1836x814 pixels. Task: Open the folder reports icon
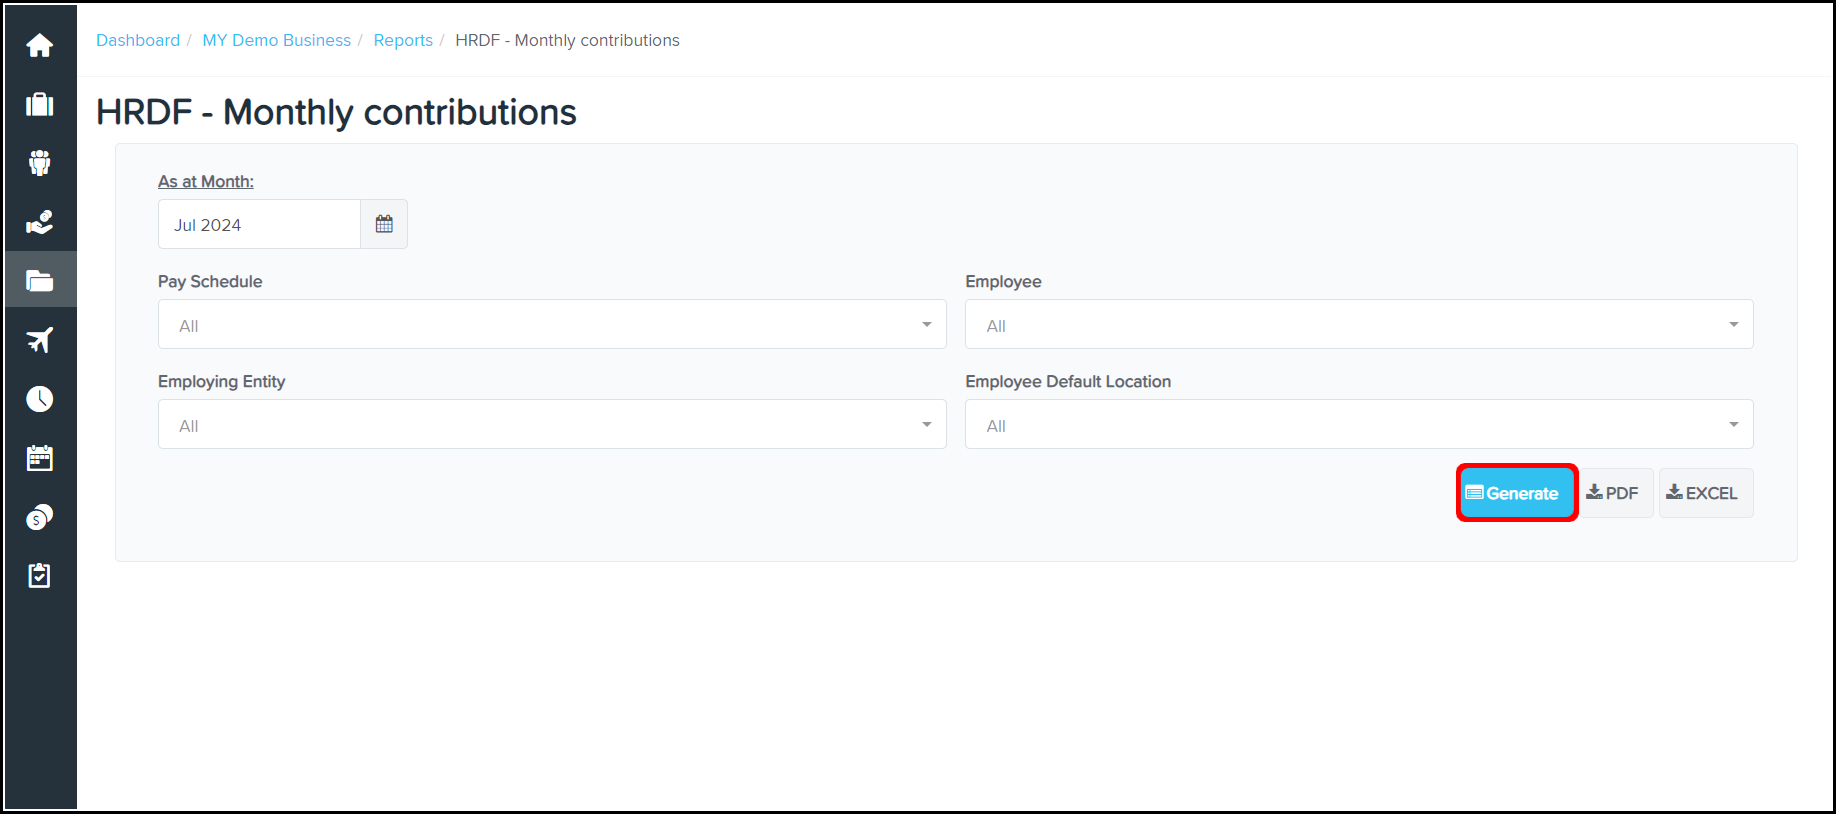[40, 281]
